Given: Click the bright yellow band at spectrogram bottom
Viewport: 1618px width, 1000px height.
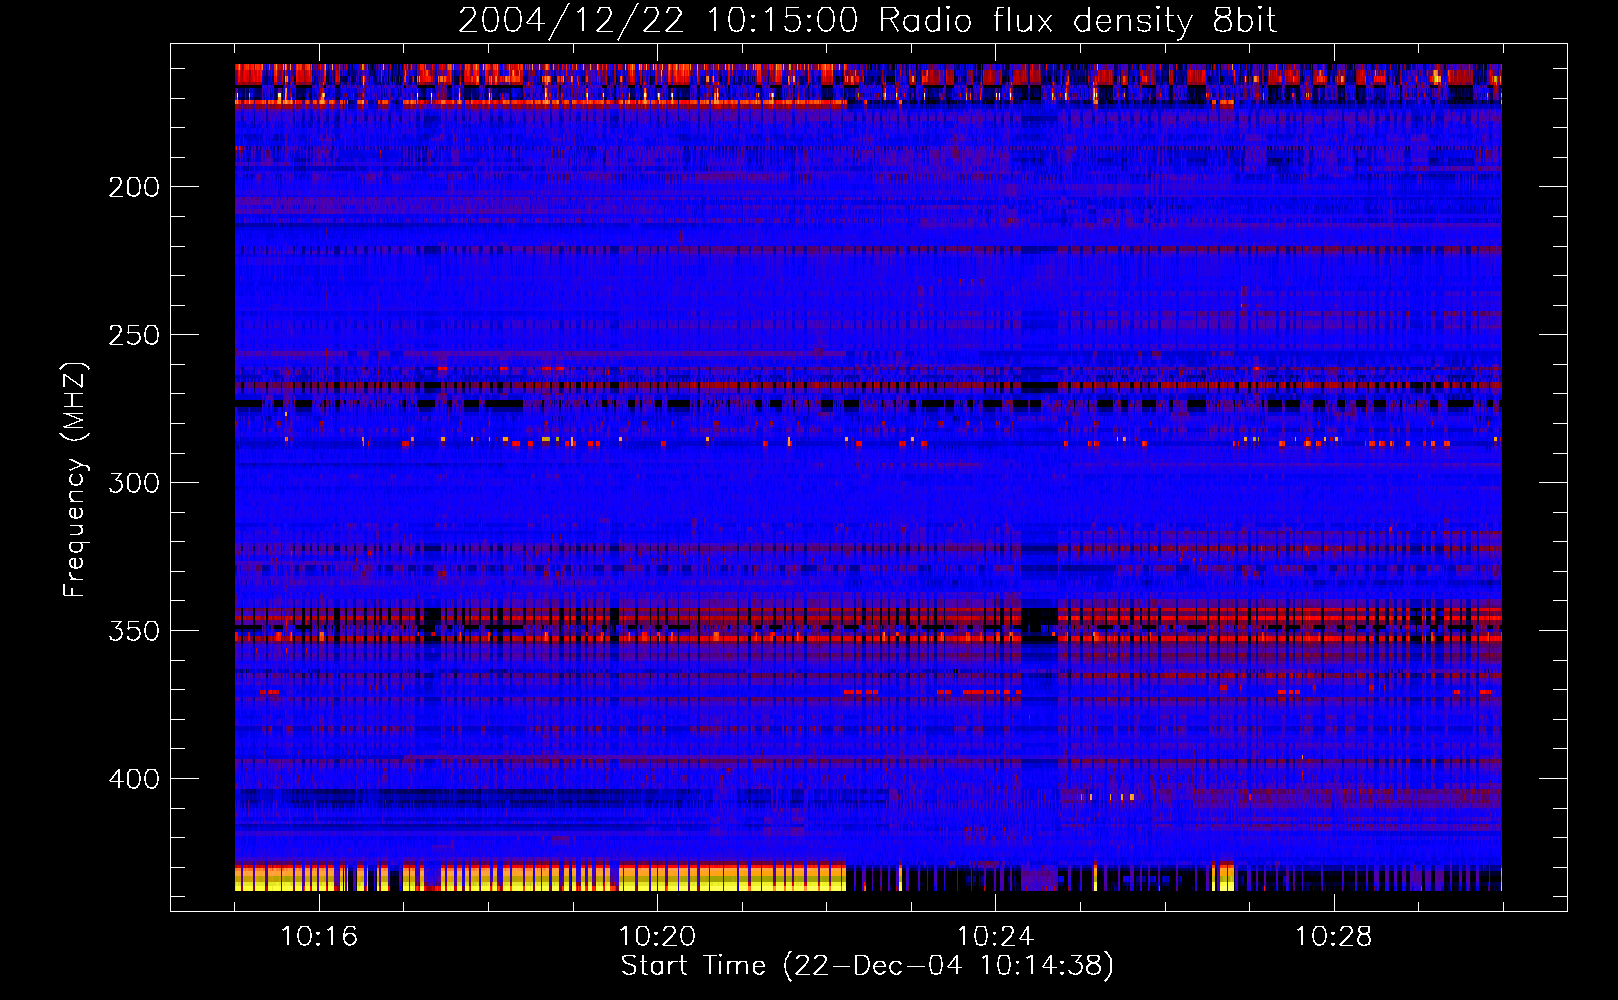Looking at the screenshot, I should point(540,878).
